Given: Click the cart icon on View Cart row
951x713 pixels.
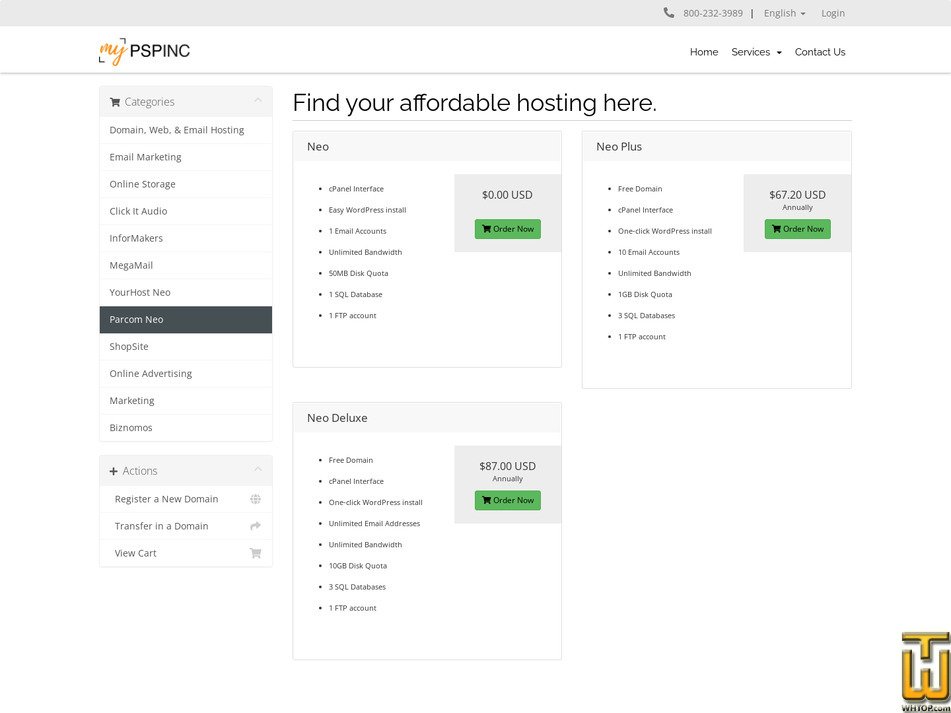Looking at the screenshot, I should point(255,553).
